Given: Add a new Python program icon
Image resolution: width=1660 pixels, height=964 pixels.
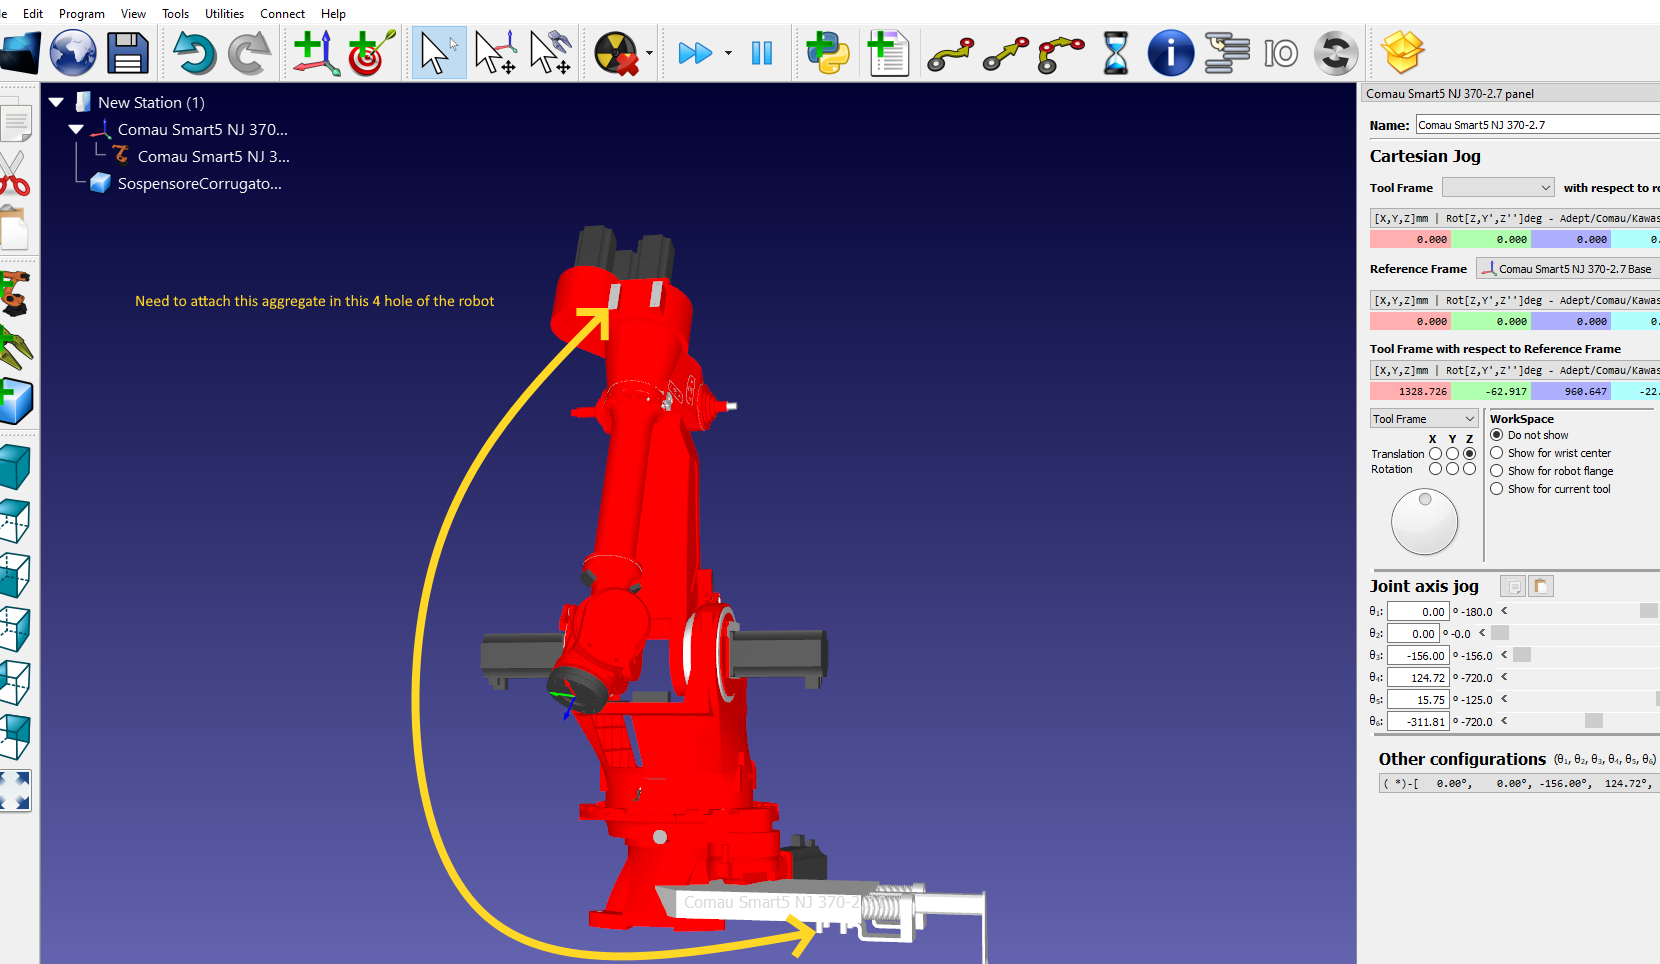Looking at the screenshot, I should 828,53.
